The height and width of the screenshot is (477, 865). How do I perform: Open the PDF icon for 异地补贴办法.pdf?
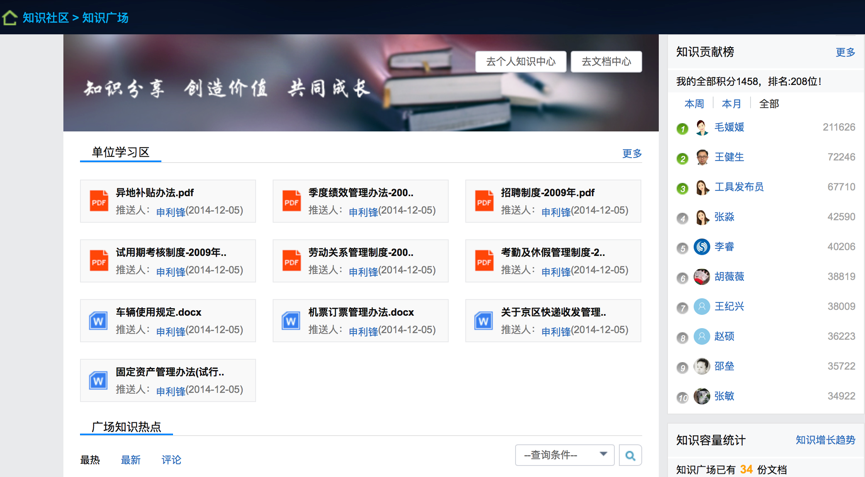click(99, 201)
